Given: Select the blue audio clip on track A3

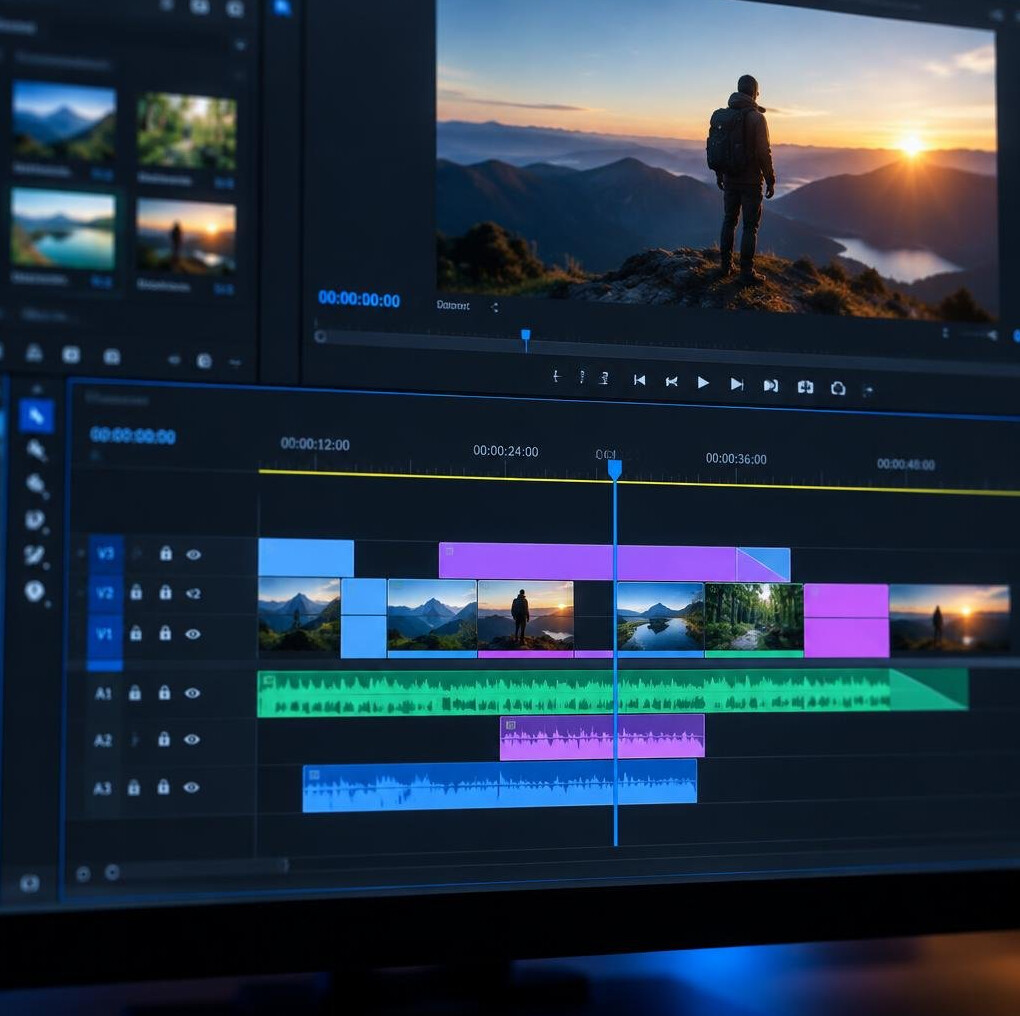Looking at the screenshot, I should (500, 785).
